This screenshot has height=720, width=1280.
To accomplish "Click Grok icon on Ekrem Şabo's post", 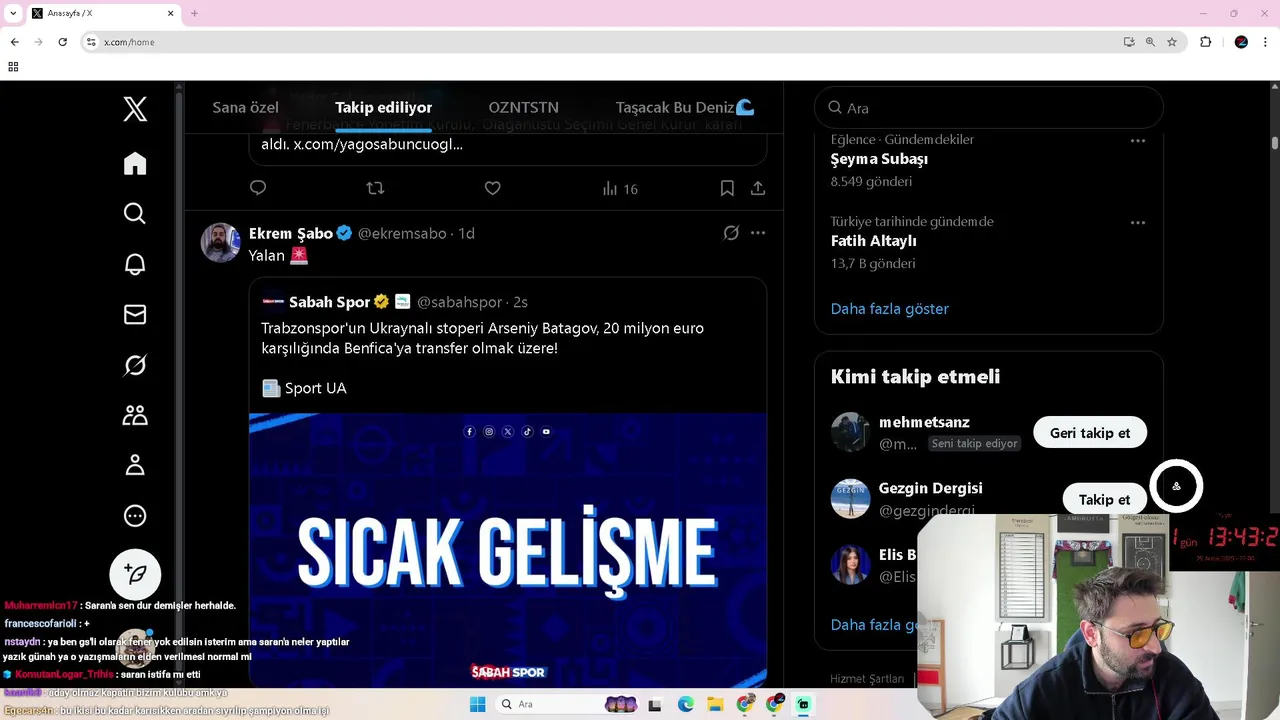I will pyautogui.click(x=731, y=233).
